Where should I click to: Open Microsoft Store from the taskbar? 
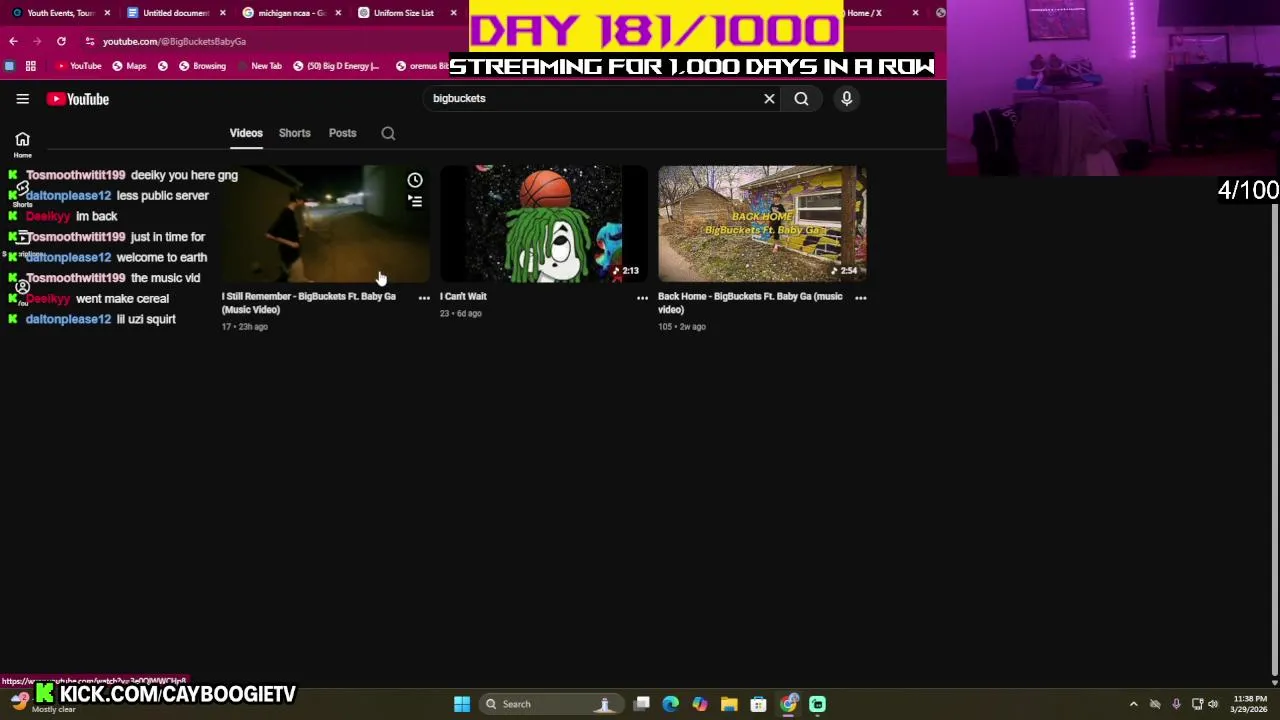(x=758, y=704)
